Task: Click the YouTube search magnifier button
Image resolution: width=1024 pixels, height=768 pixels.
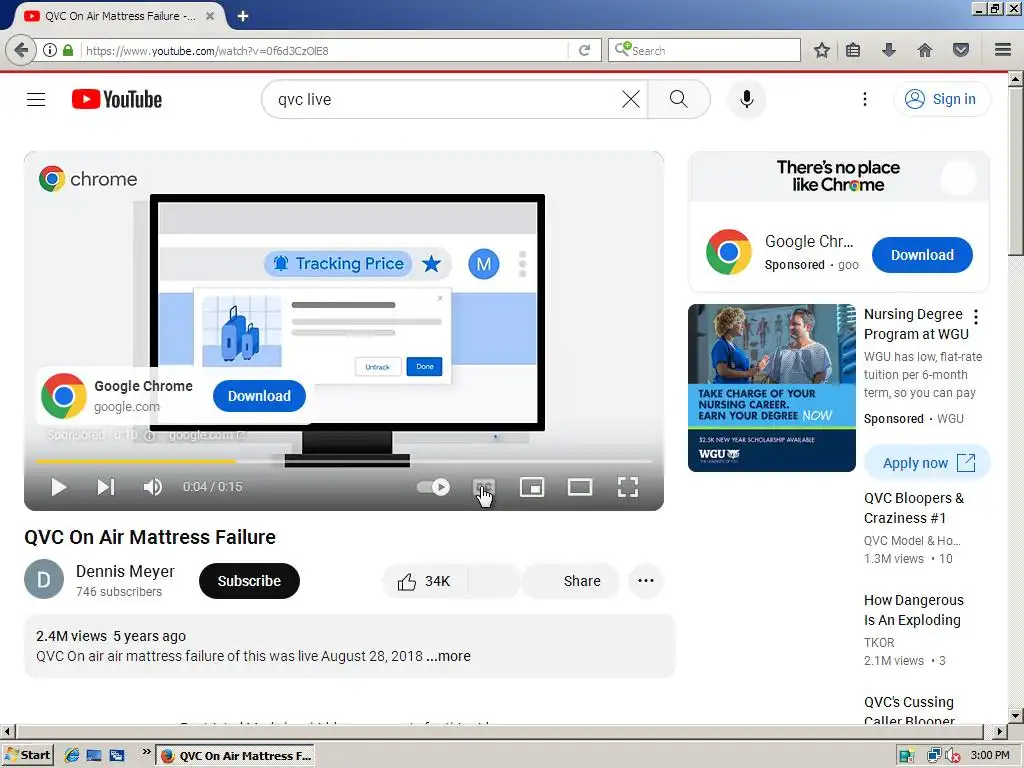Action: pyautogui.click(x=679, y=99)
